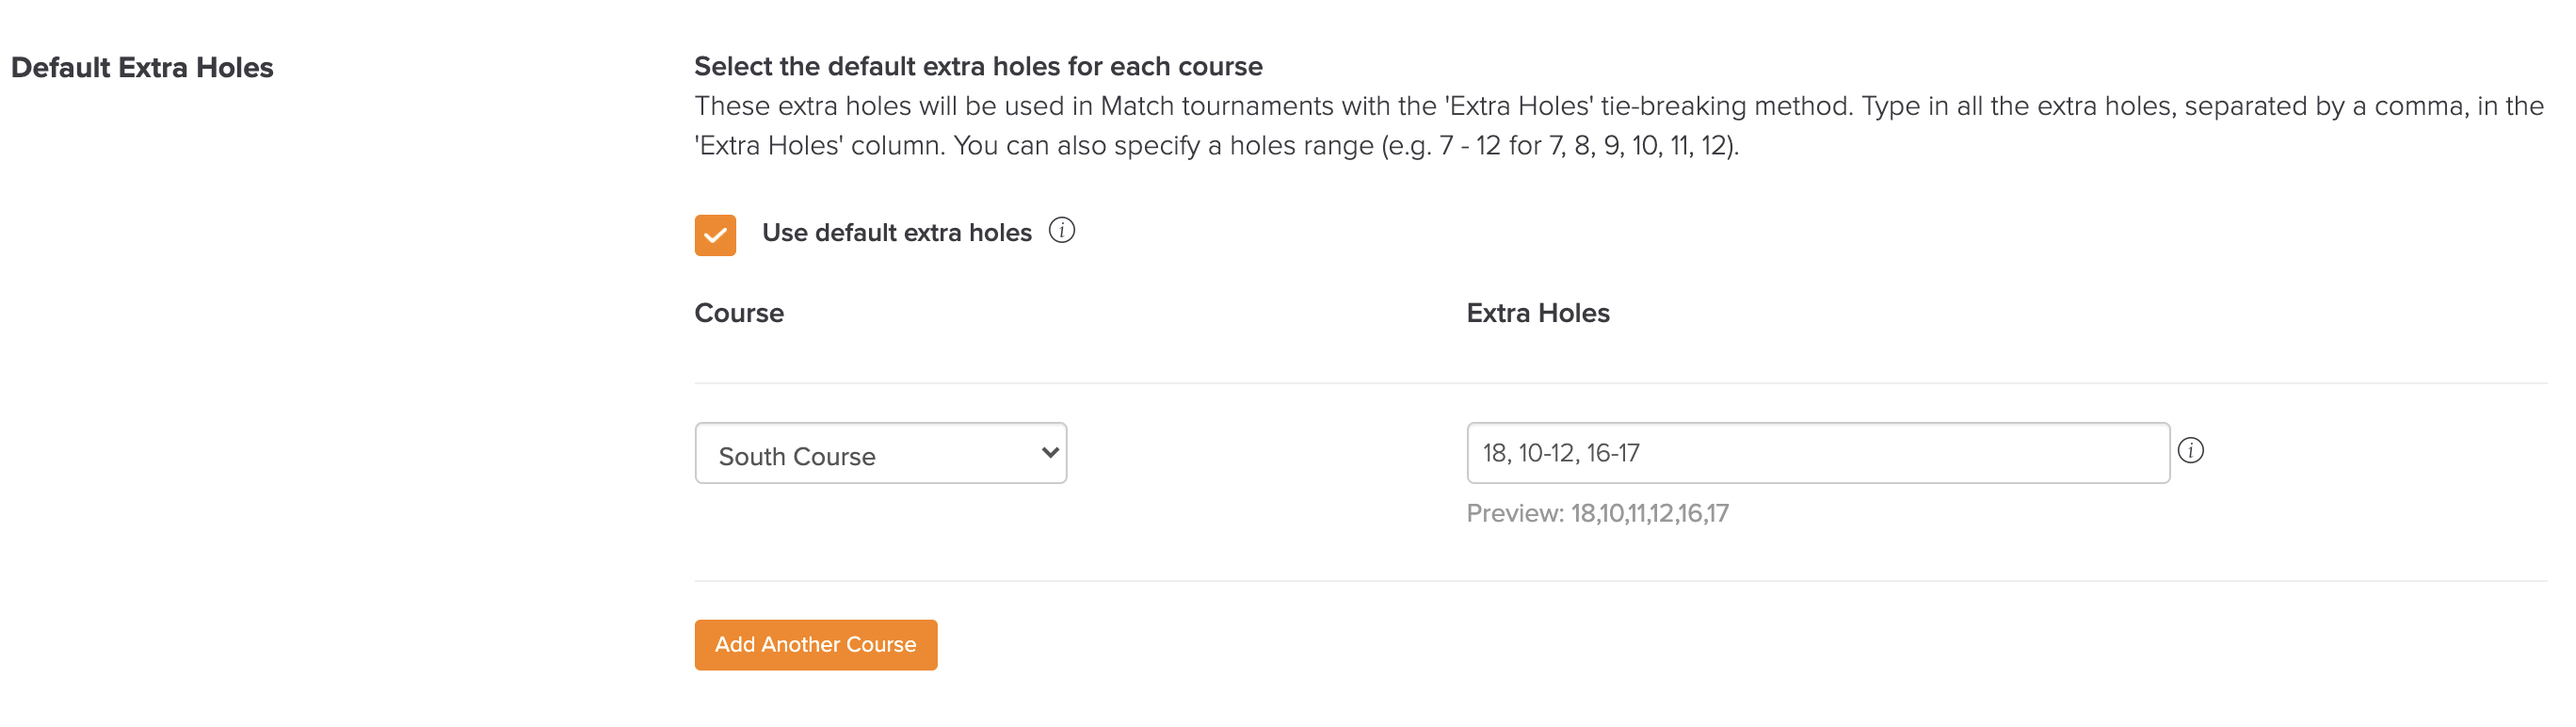The height and width of the screenshot is (727, 2576).
Task: Click the Preview: 18,10,11,12,16,17 text
Action: (x=1597, y=514)
